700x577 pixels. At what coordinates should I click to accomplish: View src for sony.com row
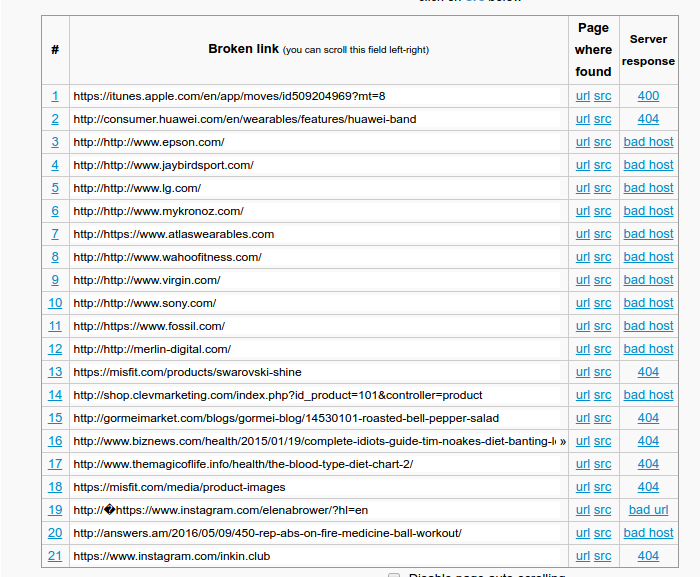click(602, 303)
